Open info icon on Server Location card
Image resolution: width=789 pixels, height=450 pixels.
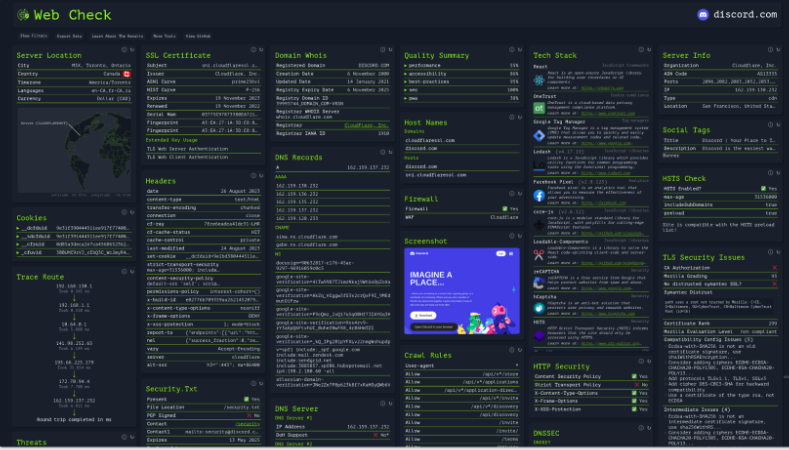tap(124, 49)
